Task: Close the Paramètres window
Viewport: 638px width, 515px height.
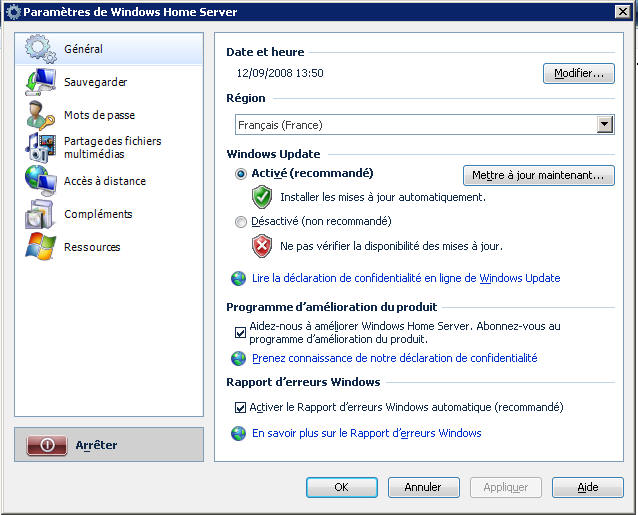Action: click(623, 12)
